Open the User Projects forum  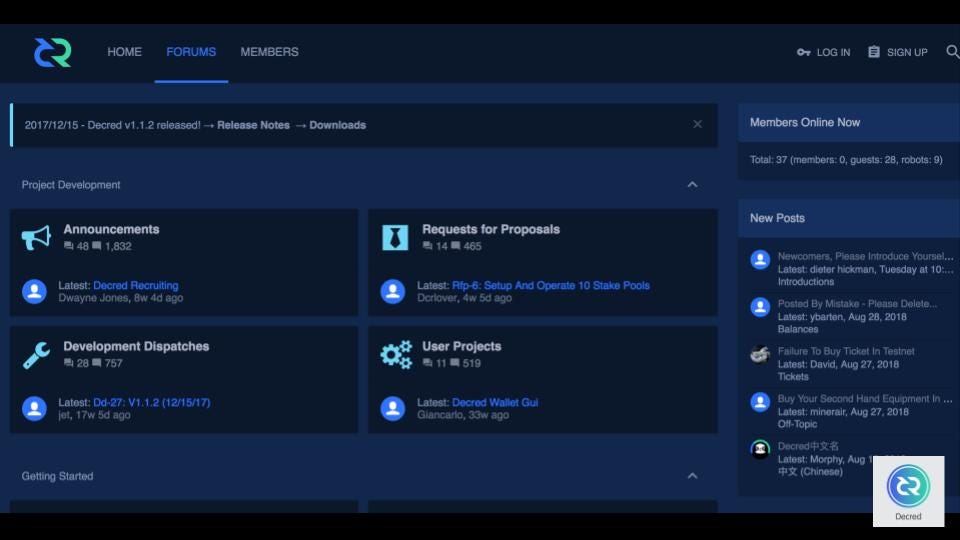coord(462,346)
